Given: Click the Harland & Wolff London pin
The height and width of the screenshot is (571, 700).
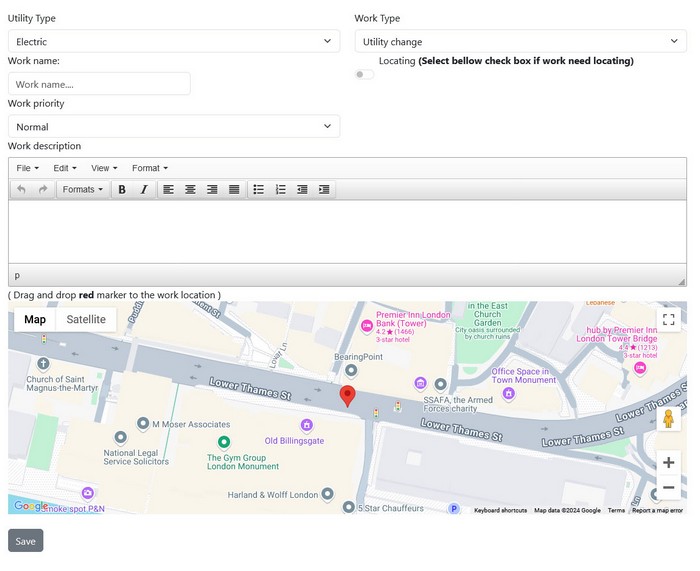Looking at the screenshot, I should 328,494.
